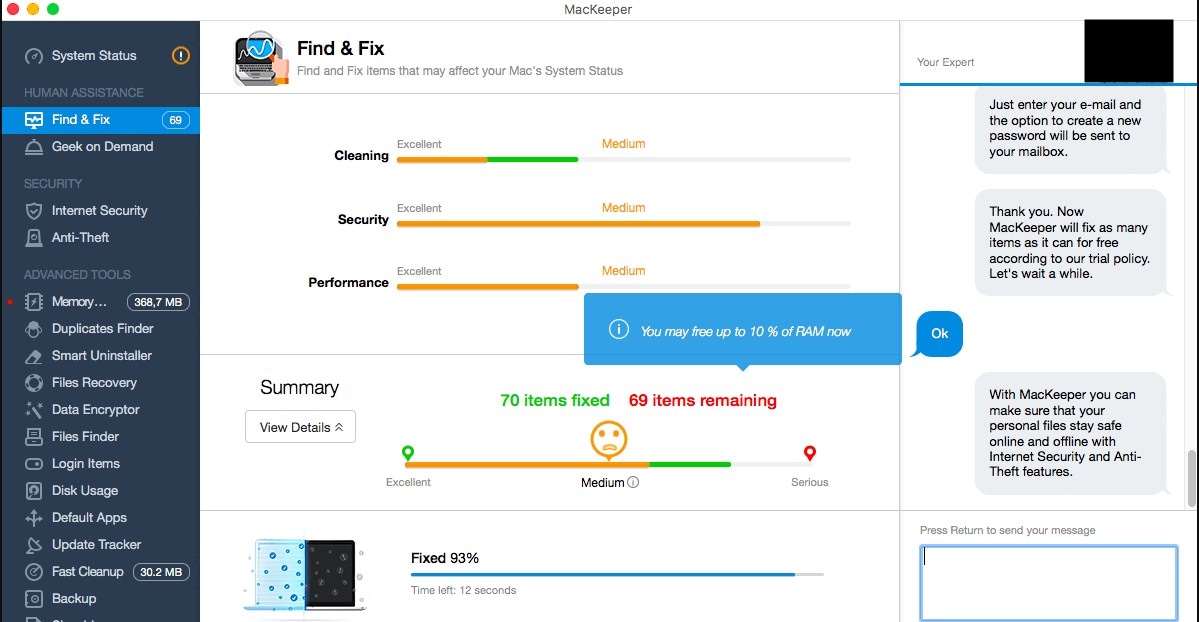
Task: Collapse the View Details summary button
Action: [x=300, y=427]
